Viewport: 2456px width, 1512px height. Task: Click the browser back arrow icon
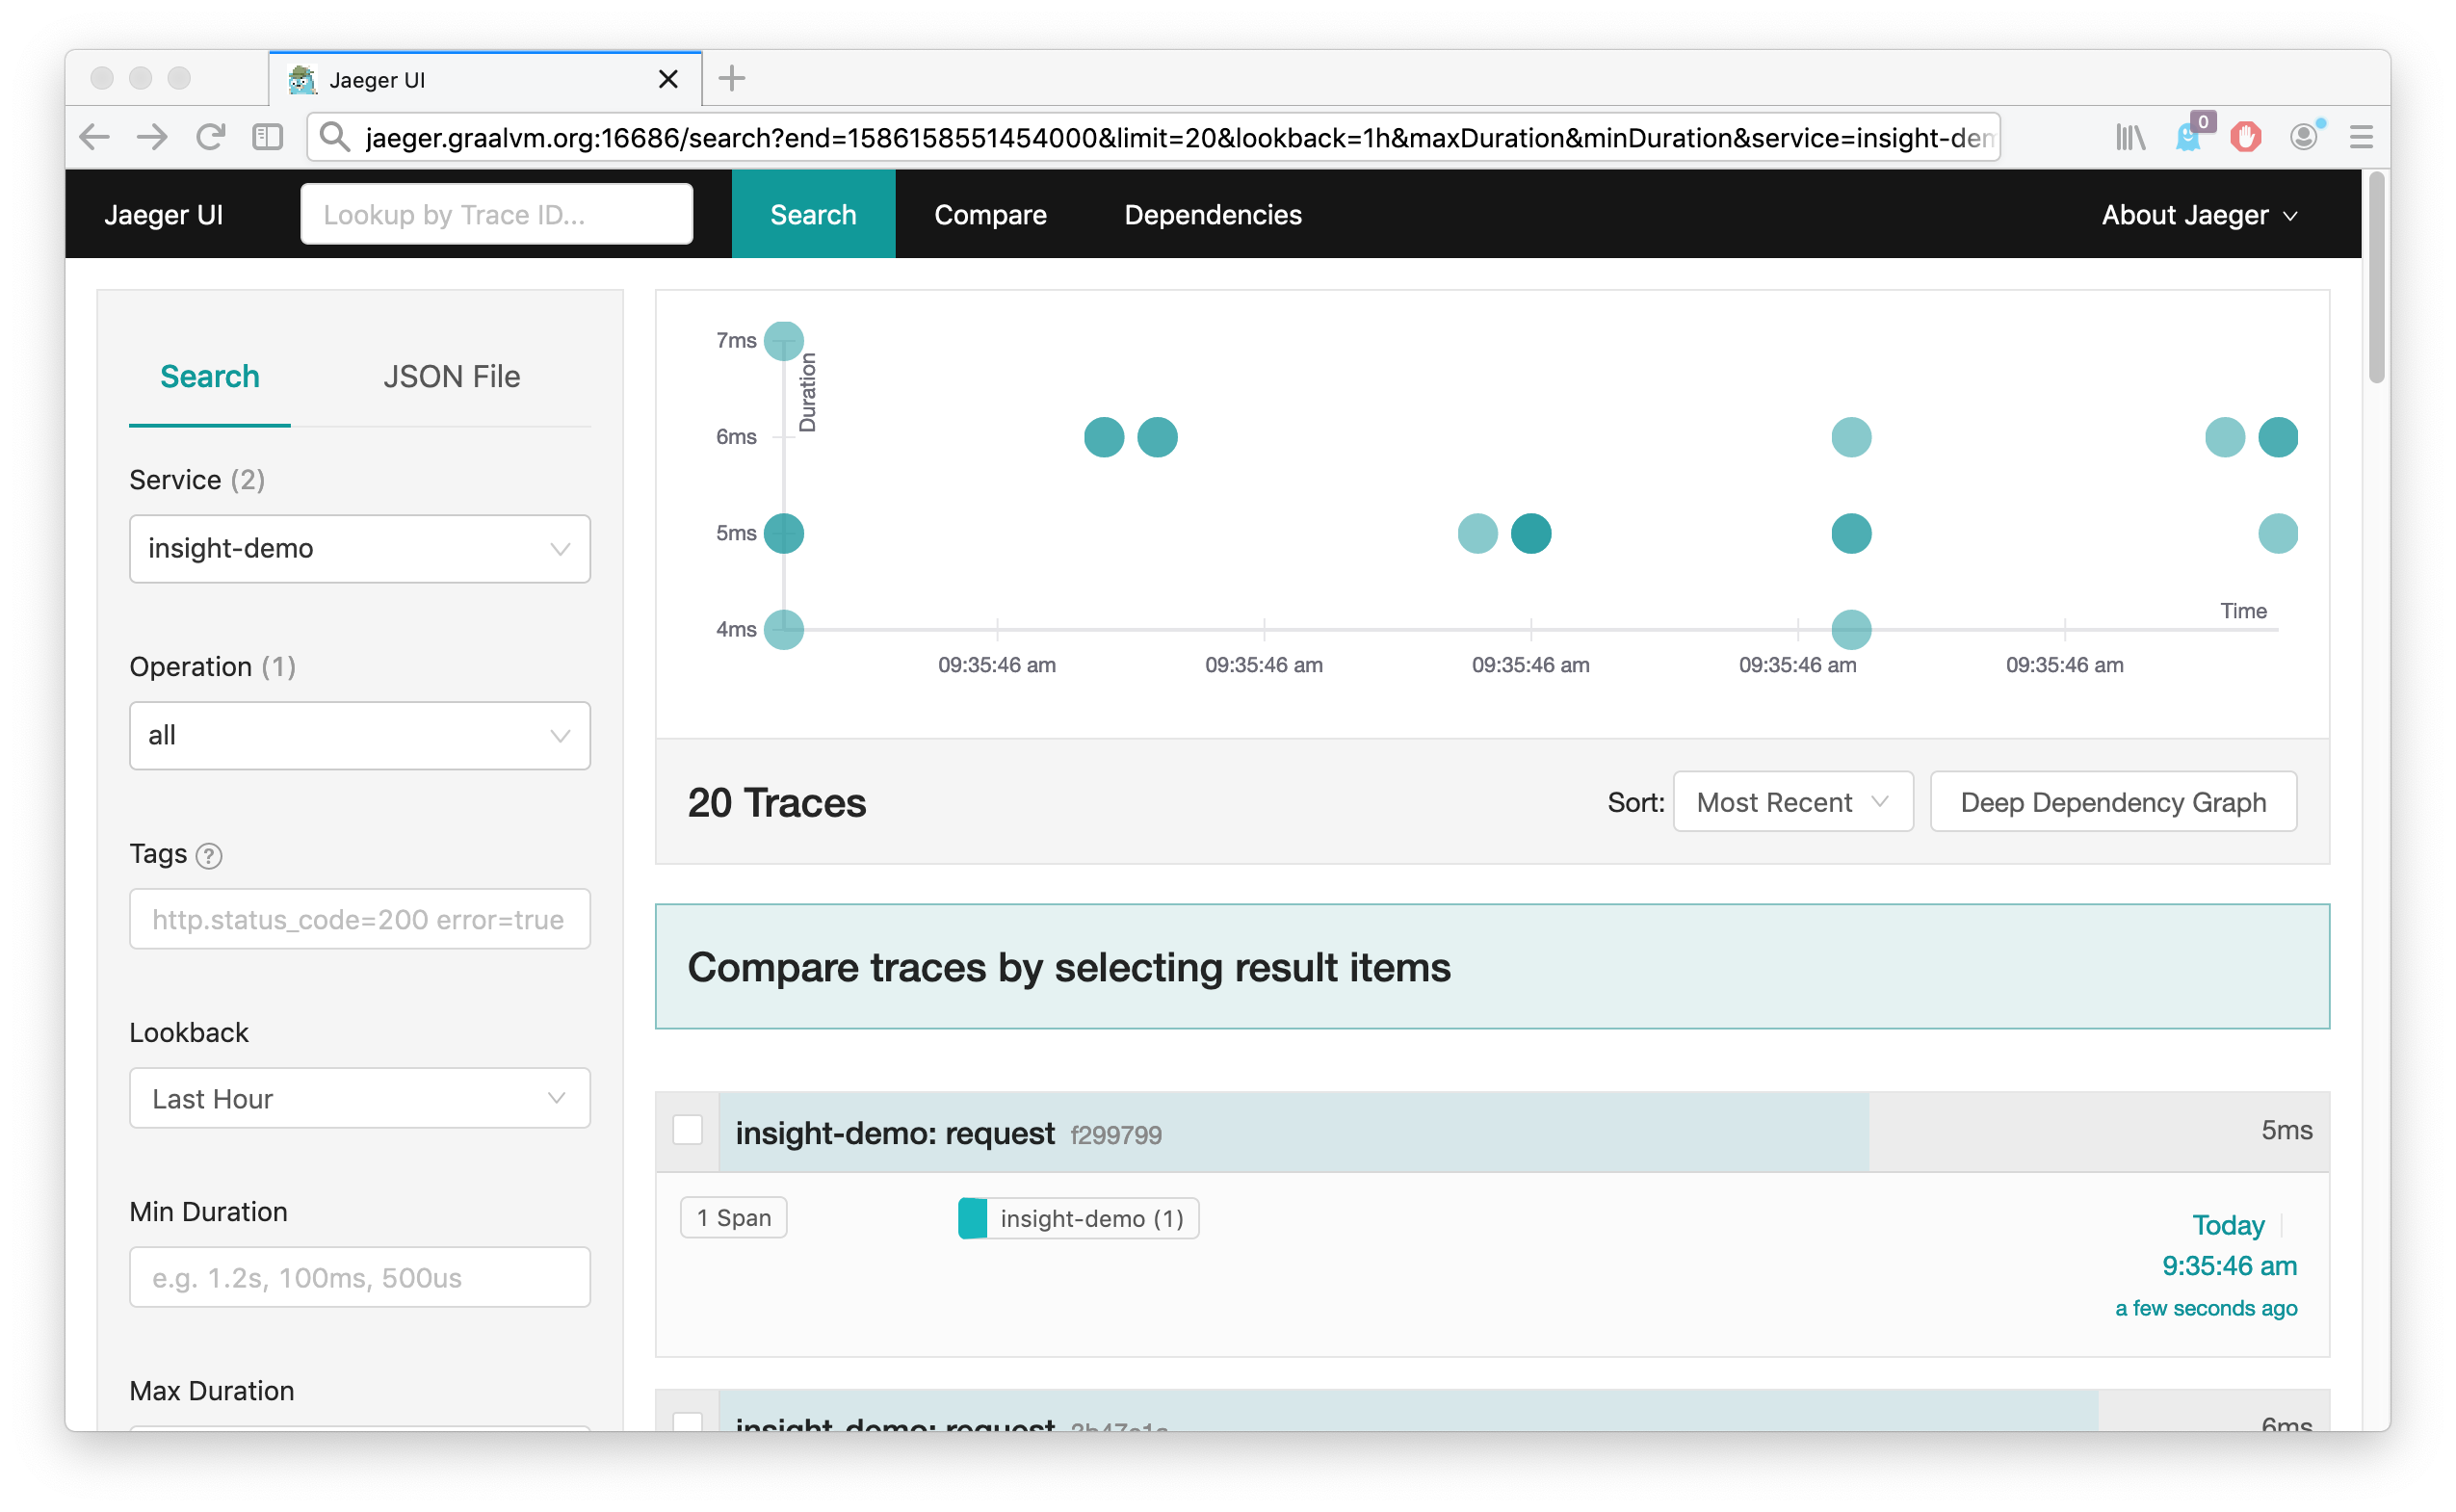94,137
